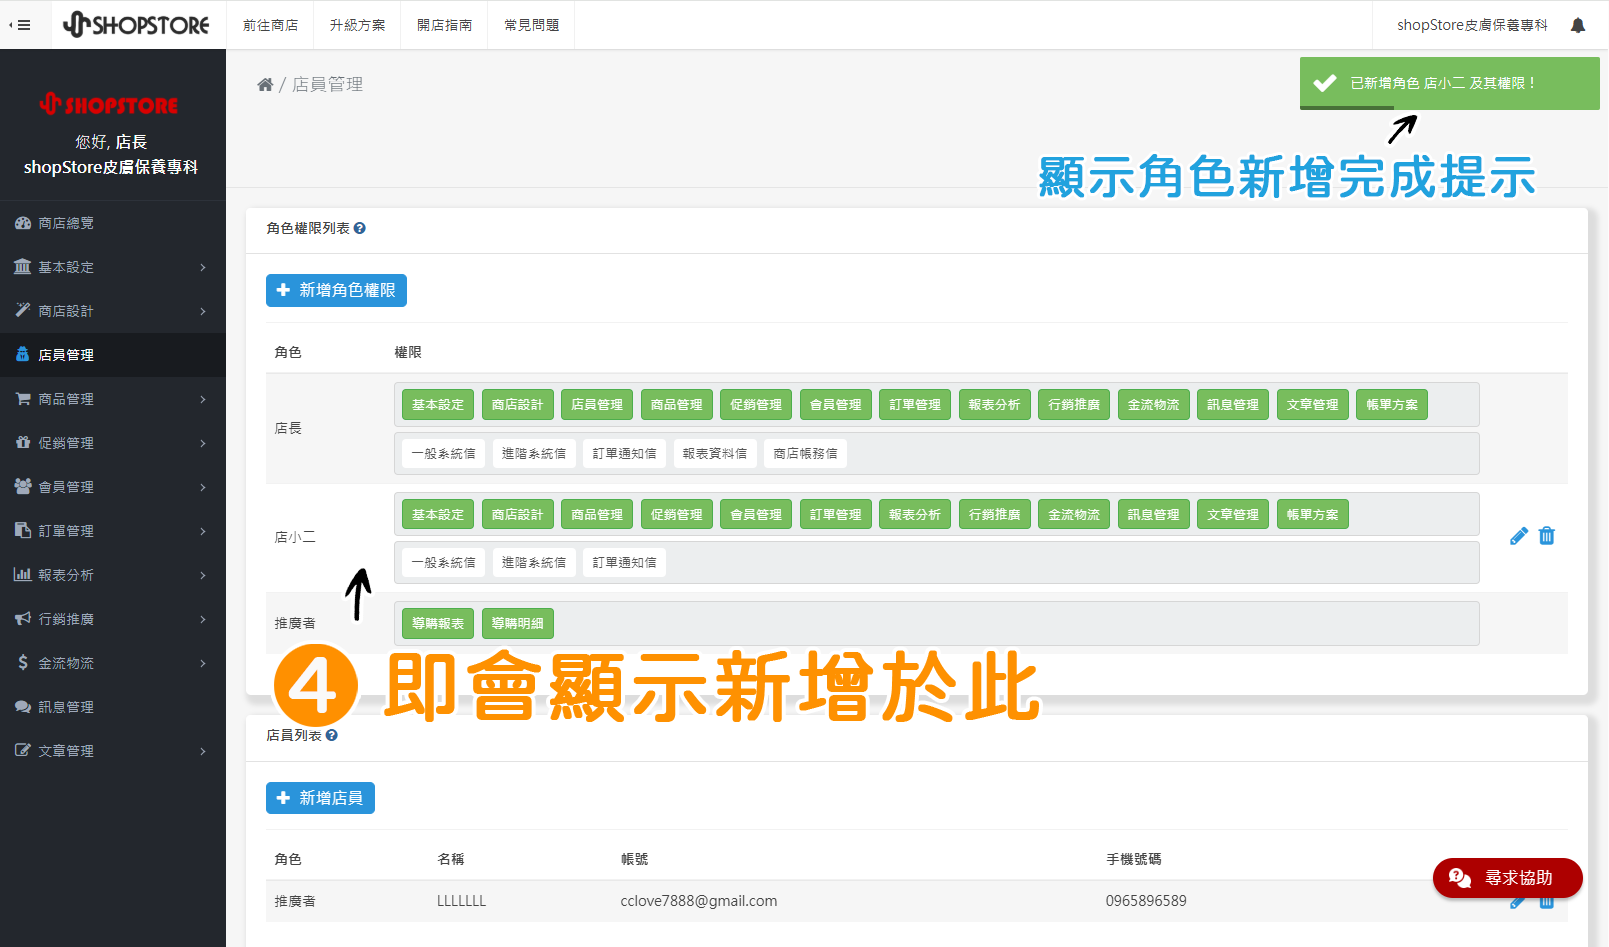Click the 基本設定 bank icon in the sidebar
The height and width of the screenshot is (947, 1609).
(23, 267)
